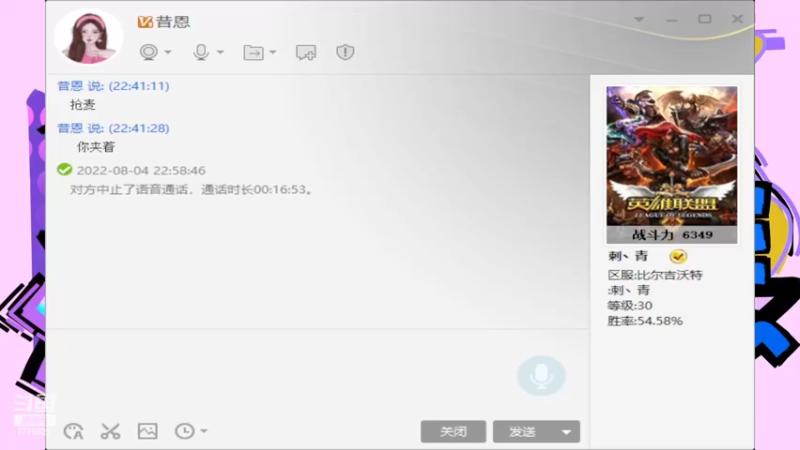Click the sender line 昔恩 说: (22:41:11)

pyautogui.click(x=113, y=86)
